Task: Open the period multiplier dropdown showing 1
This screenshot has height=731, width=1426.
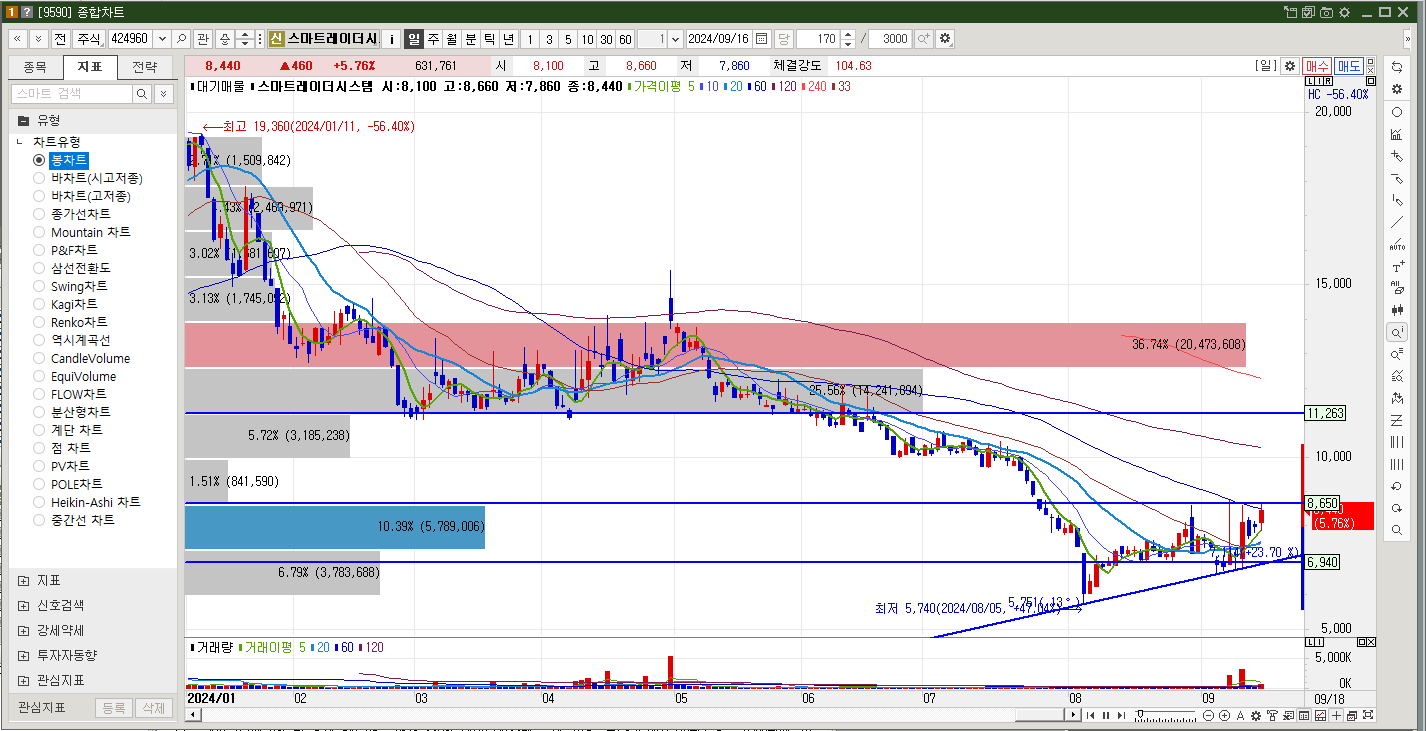Action: point(676,39)
